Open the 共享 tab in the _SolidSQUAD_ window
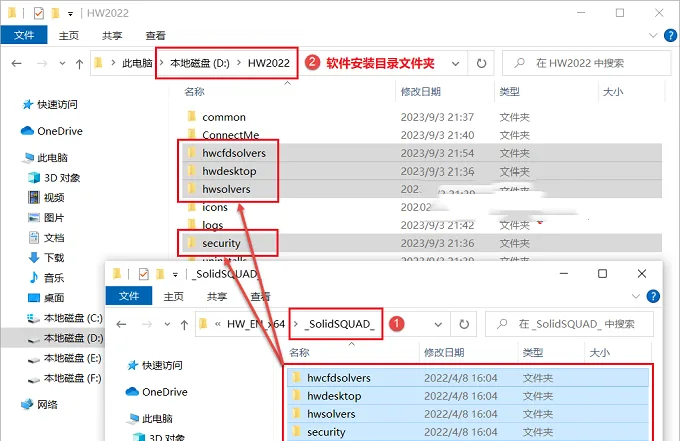 pos(217,296)
